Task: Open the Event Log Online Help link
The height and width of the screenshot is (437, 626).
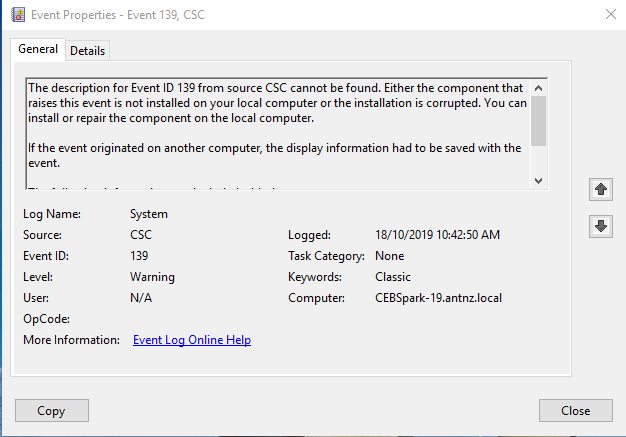Action: pyautogui.click(x=192, y=340)
